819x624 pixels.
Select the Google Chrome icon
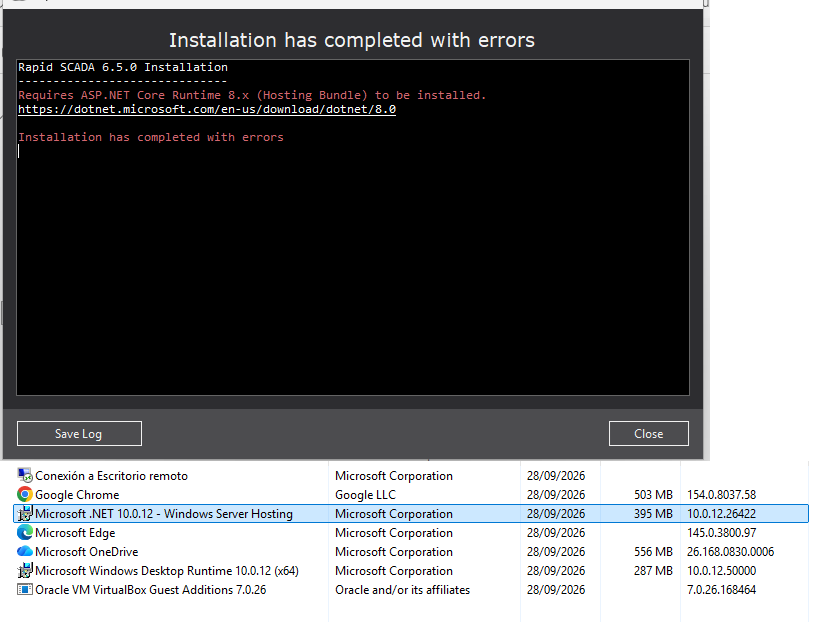pyautogui.click(x=25, y=495)
